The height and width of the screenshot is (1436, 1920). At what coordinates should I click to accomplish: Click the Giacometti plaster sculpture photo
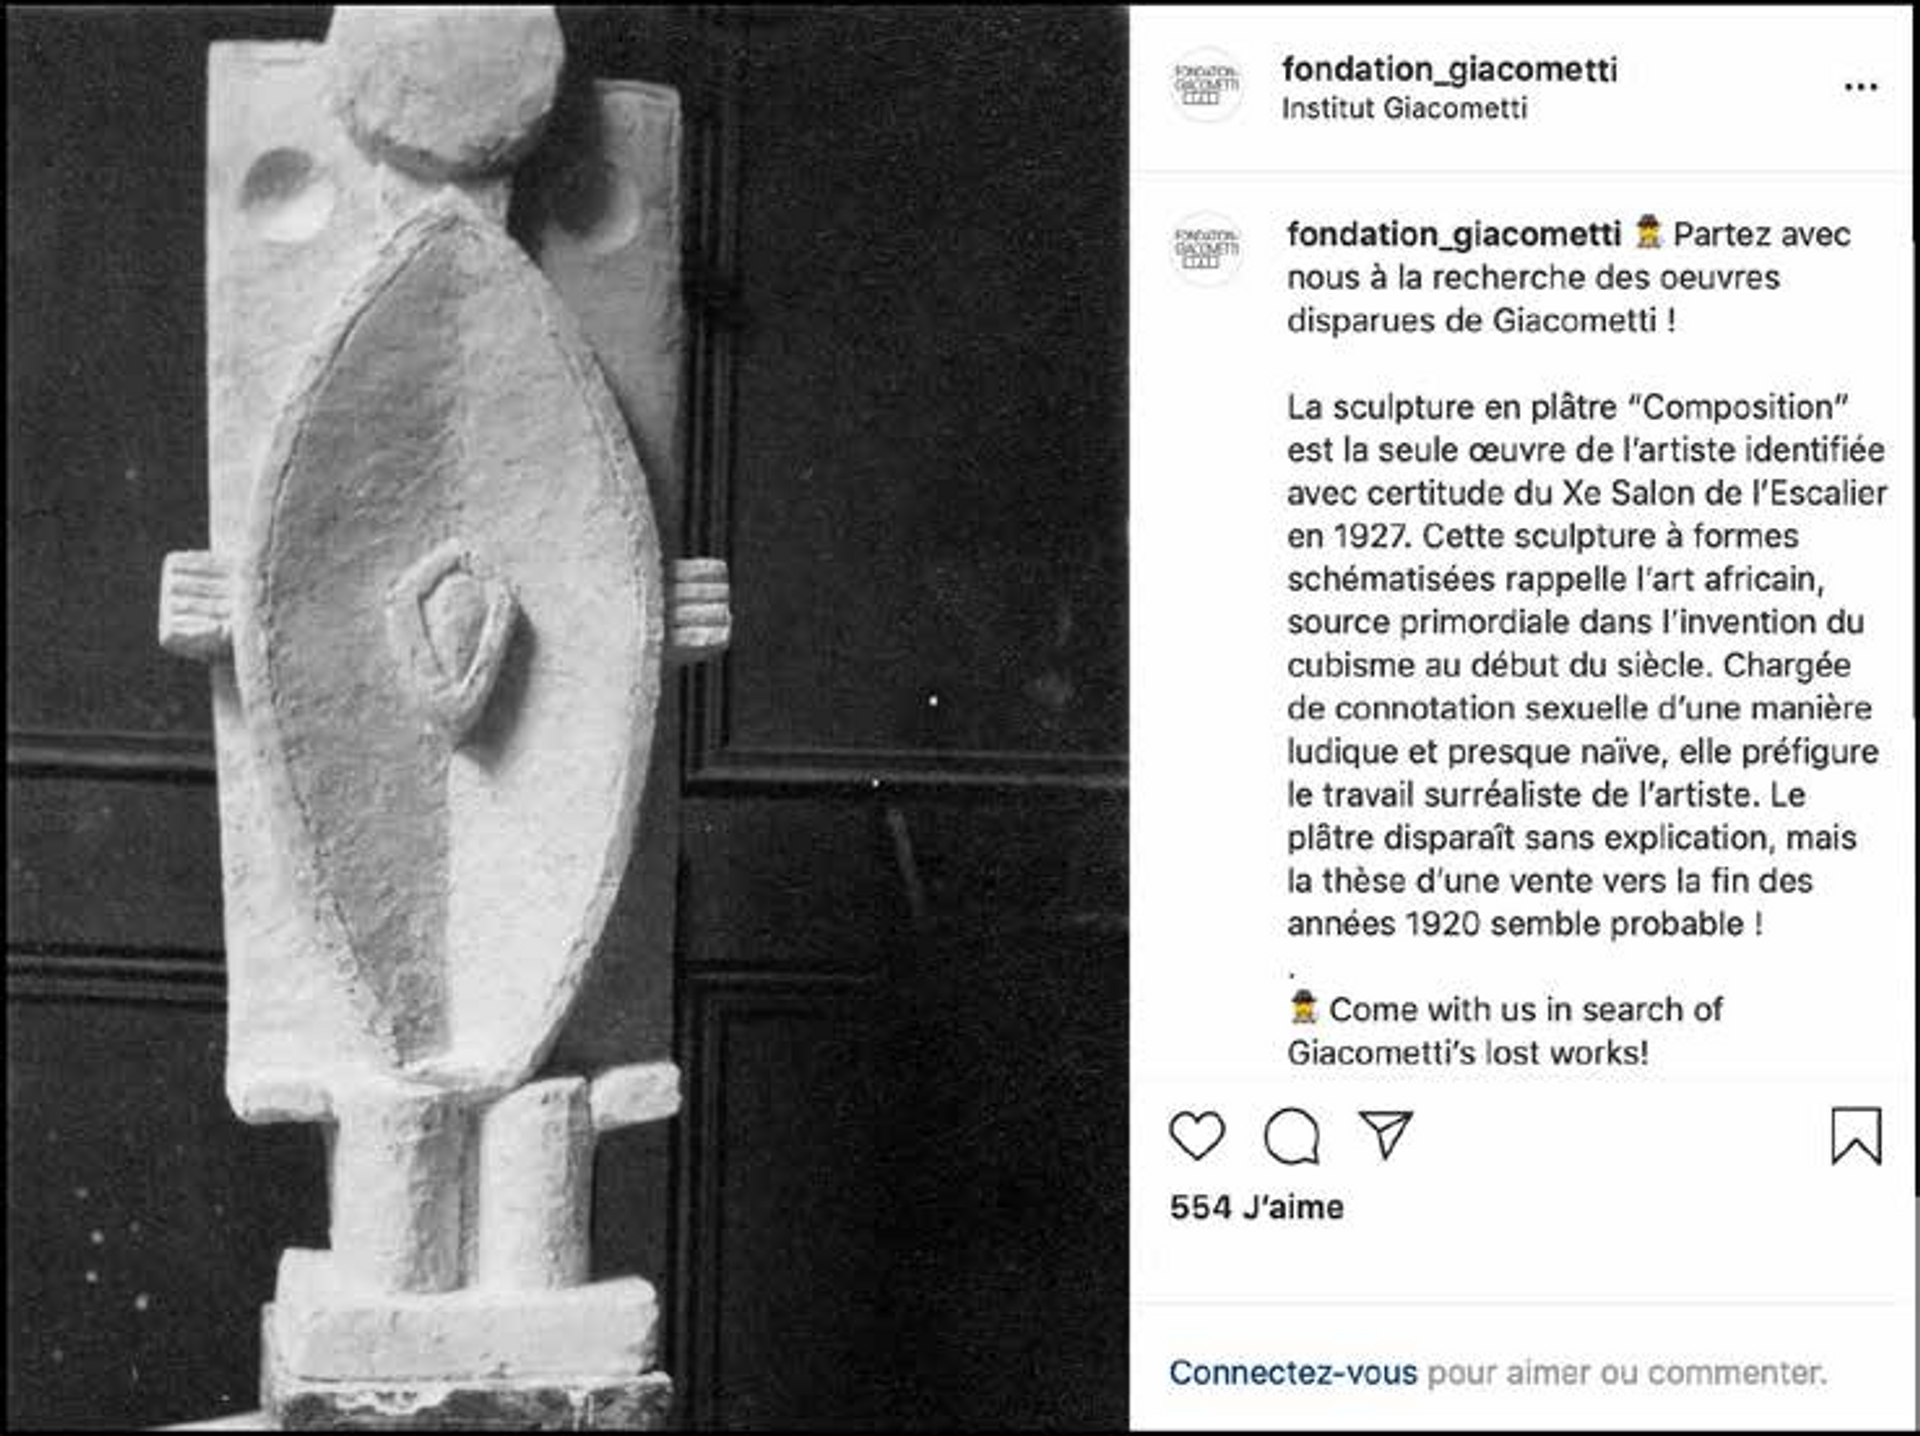coord(568,718)
